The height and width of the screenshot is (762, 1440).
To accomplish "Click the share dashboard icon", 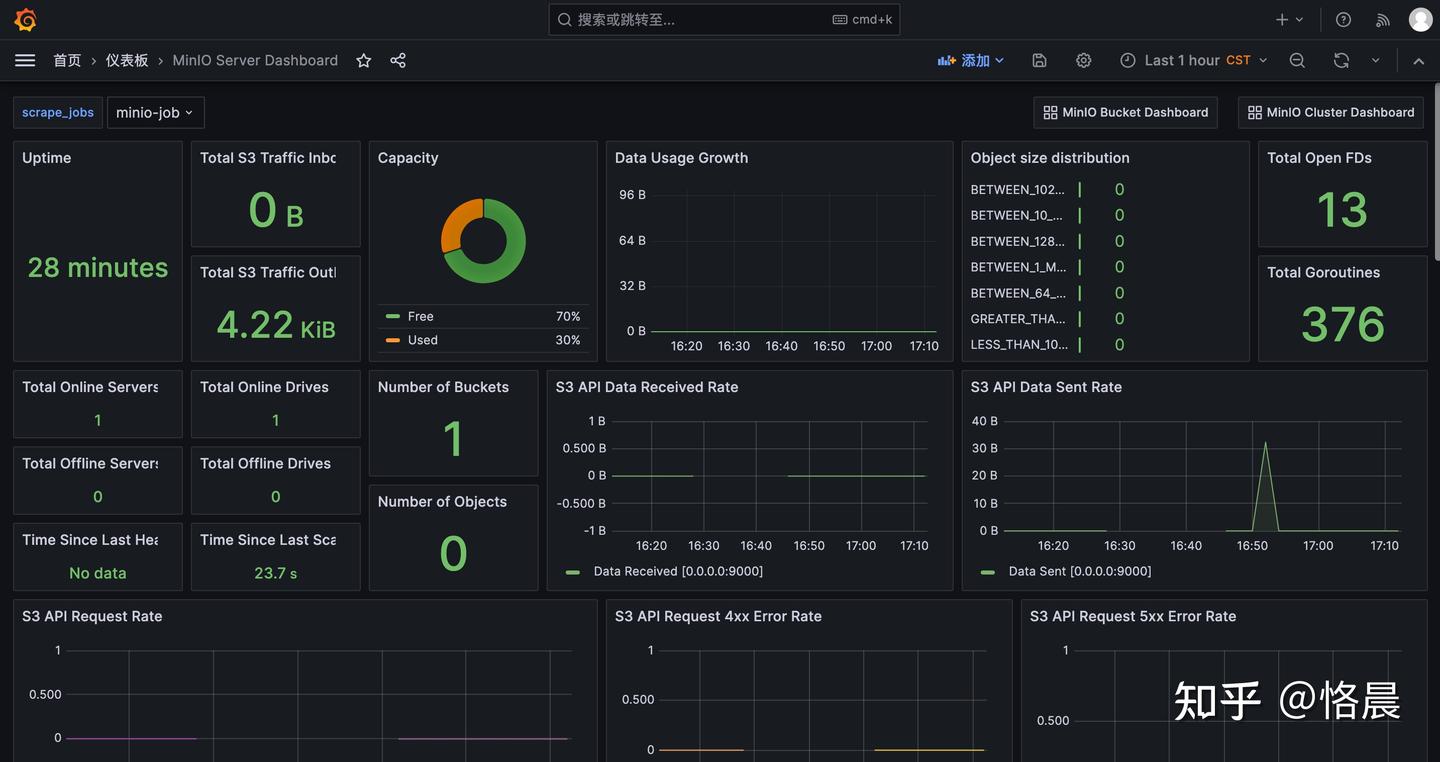I will point(398,61).
